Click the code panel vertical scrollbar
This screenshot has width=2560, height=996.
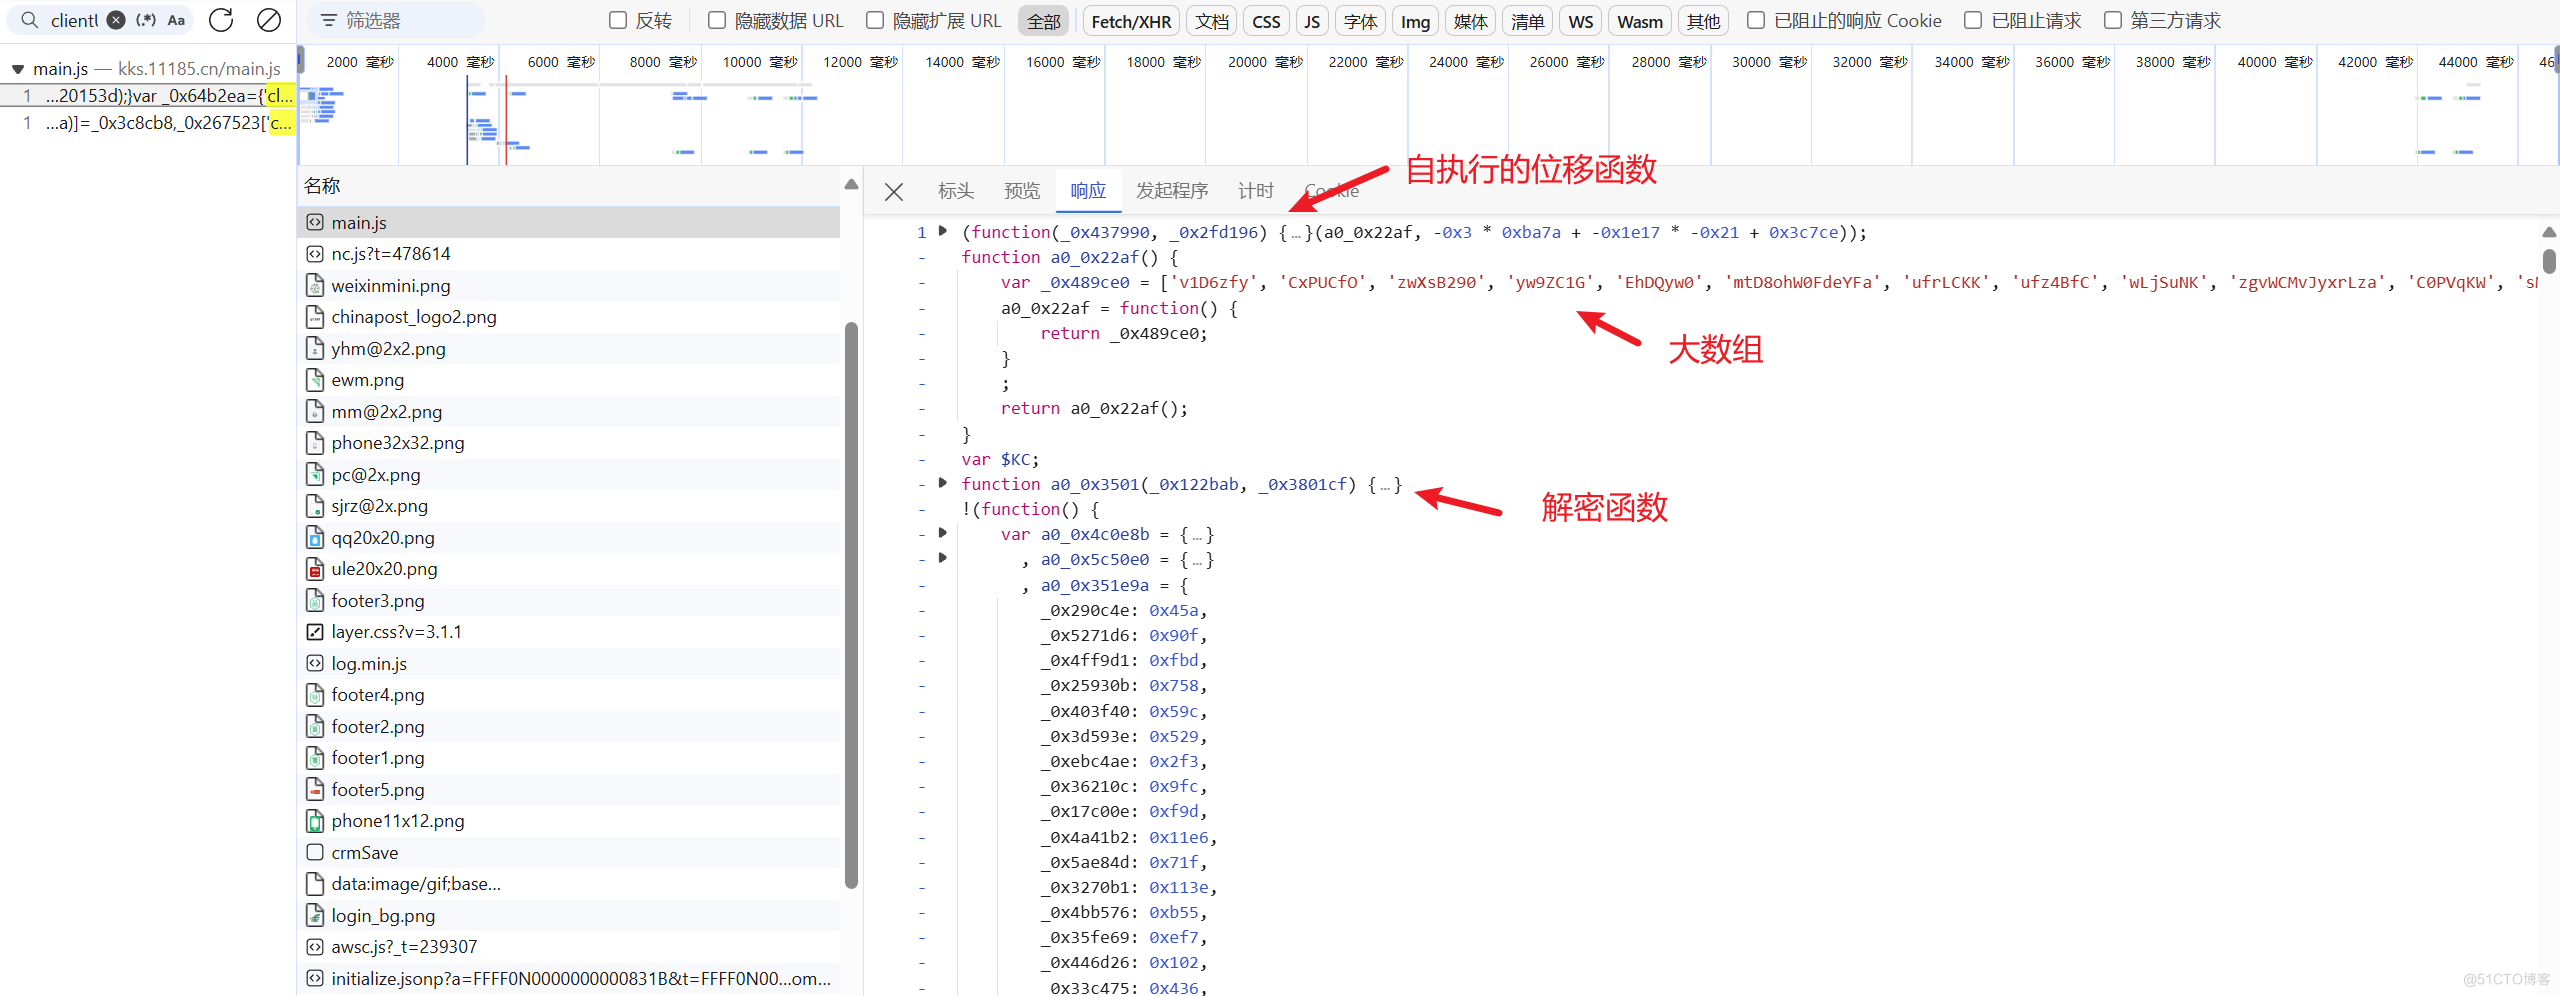[2549, 262]
